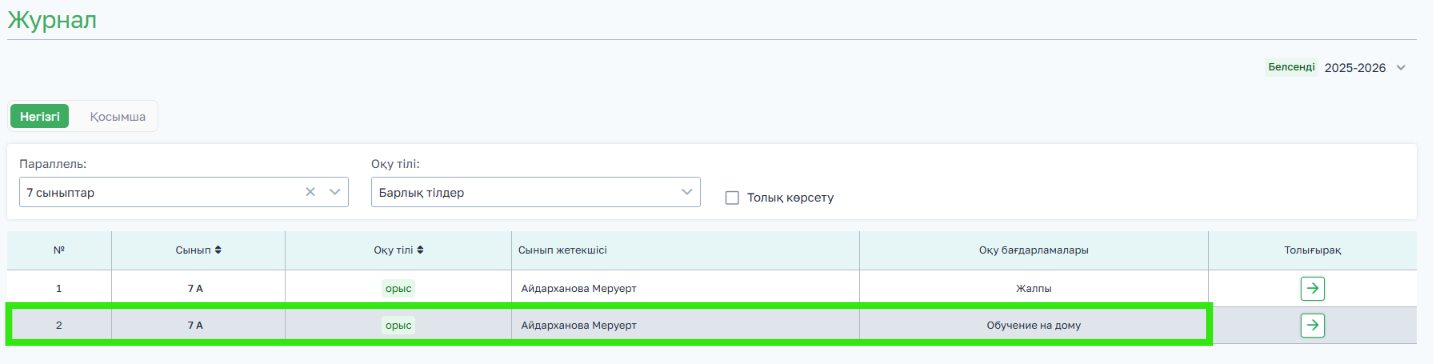Click Айдарханова Меруерт in row 1
The width and height of the screenshot is (1434, 364).
click(x=579, y=288)
